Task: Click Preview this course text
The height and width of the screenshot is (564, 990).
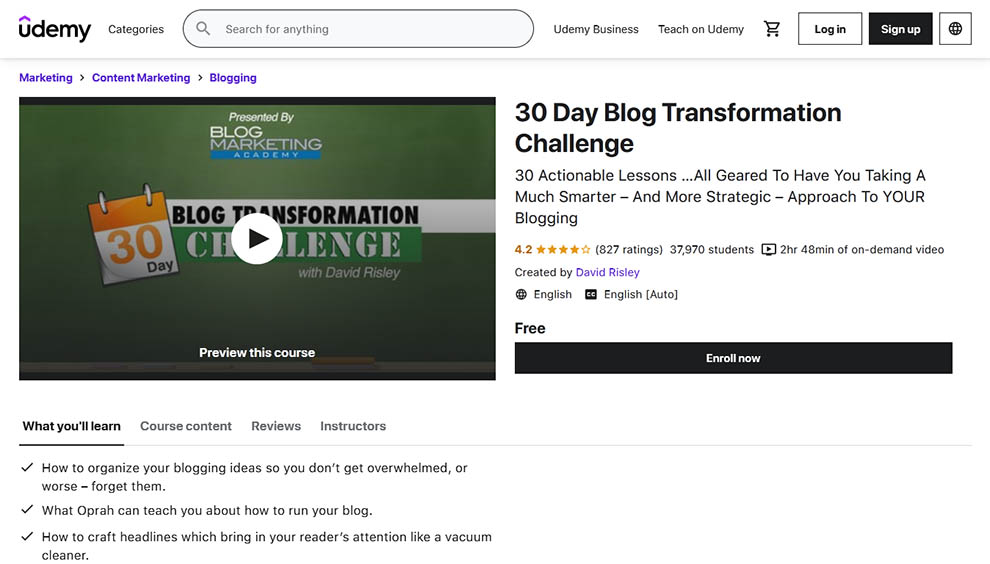Action: (257, 352)
